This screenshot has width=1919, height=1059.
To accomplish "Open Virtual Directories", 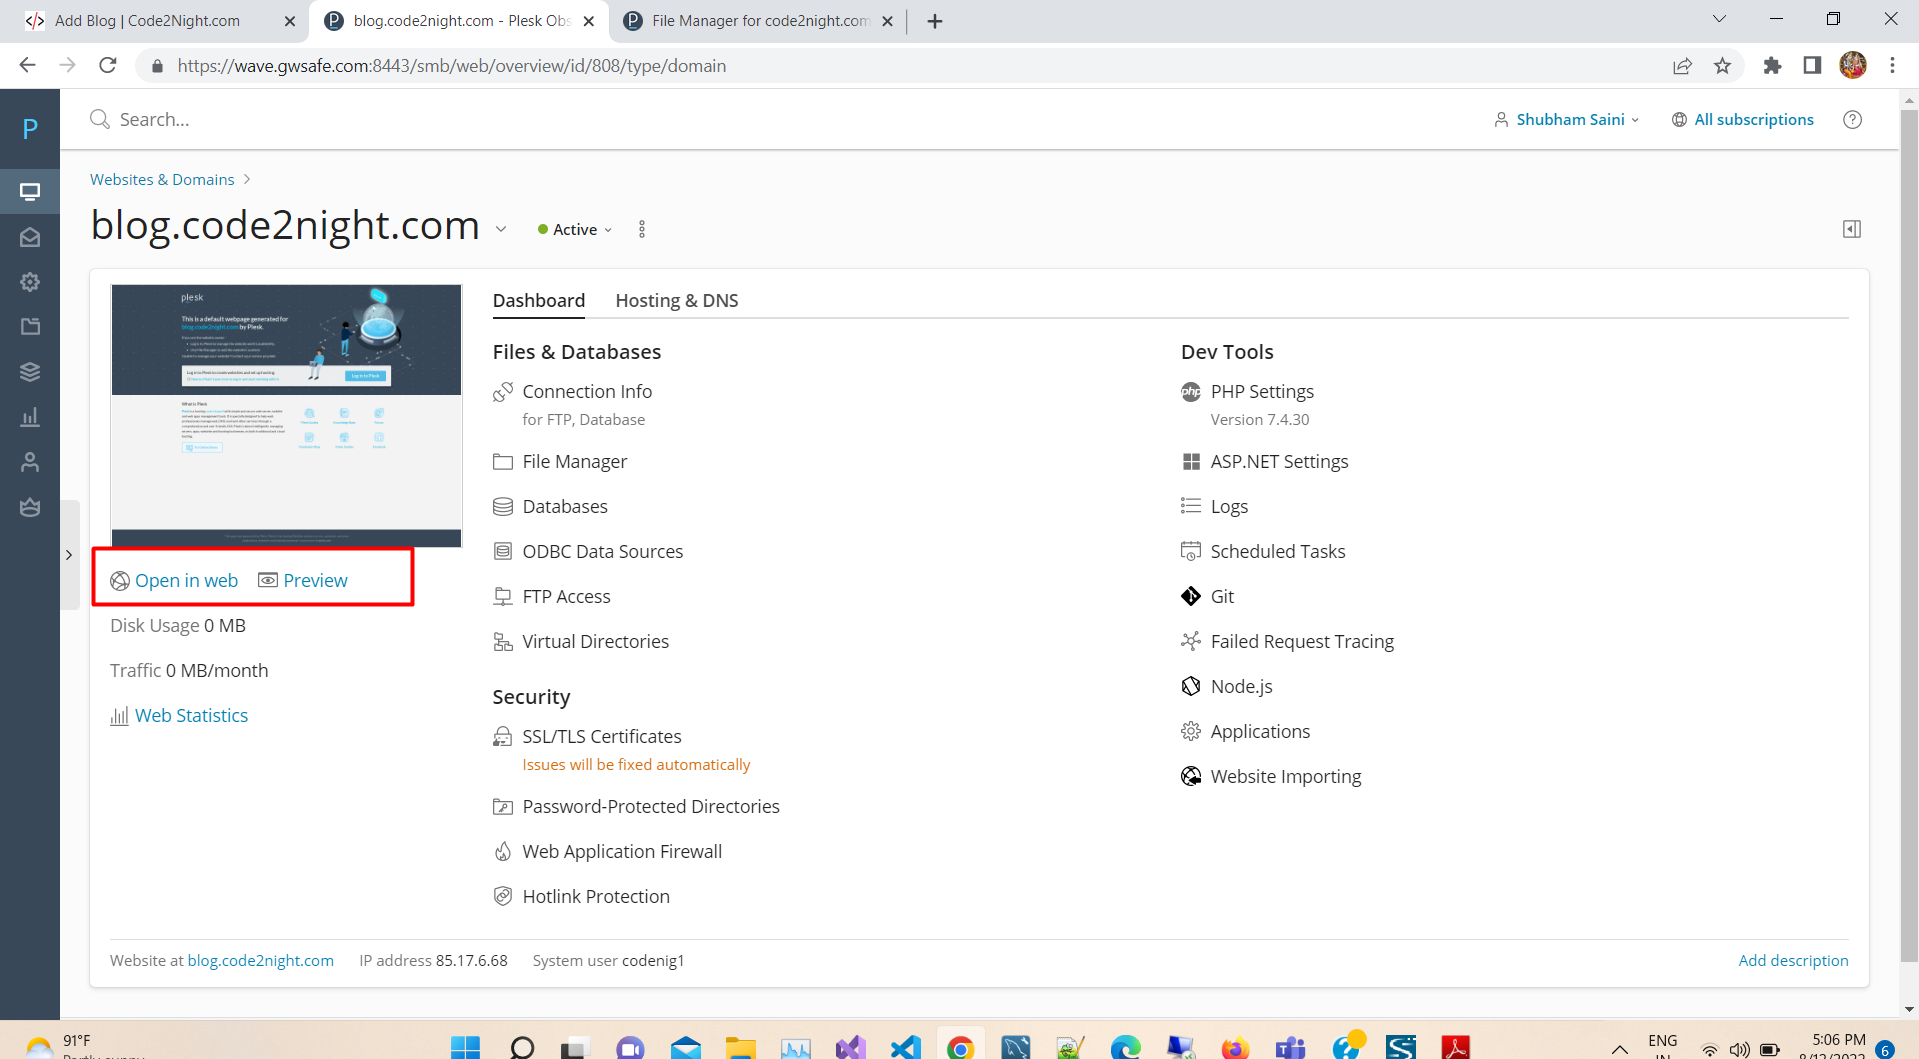I will point(595,642).
